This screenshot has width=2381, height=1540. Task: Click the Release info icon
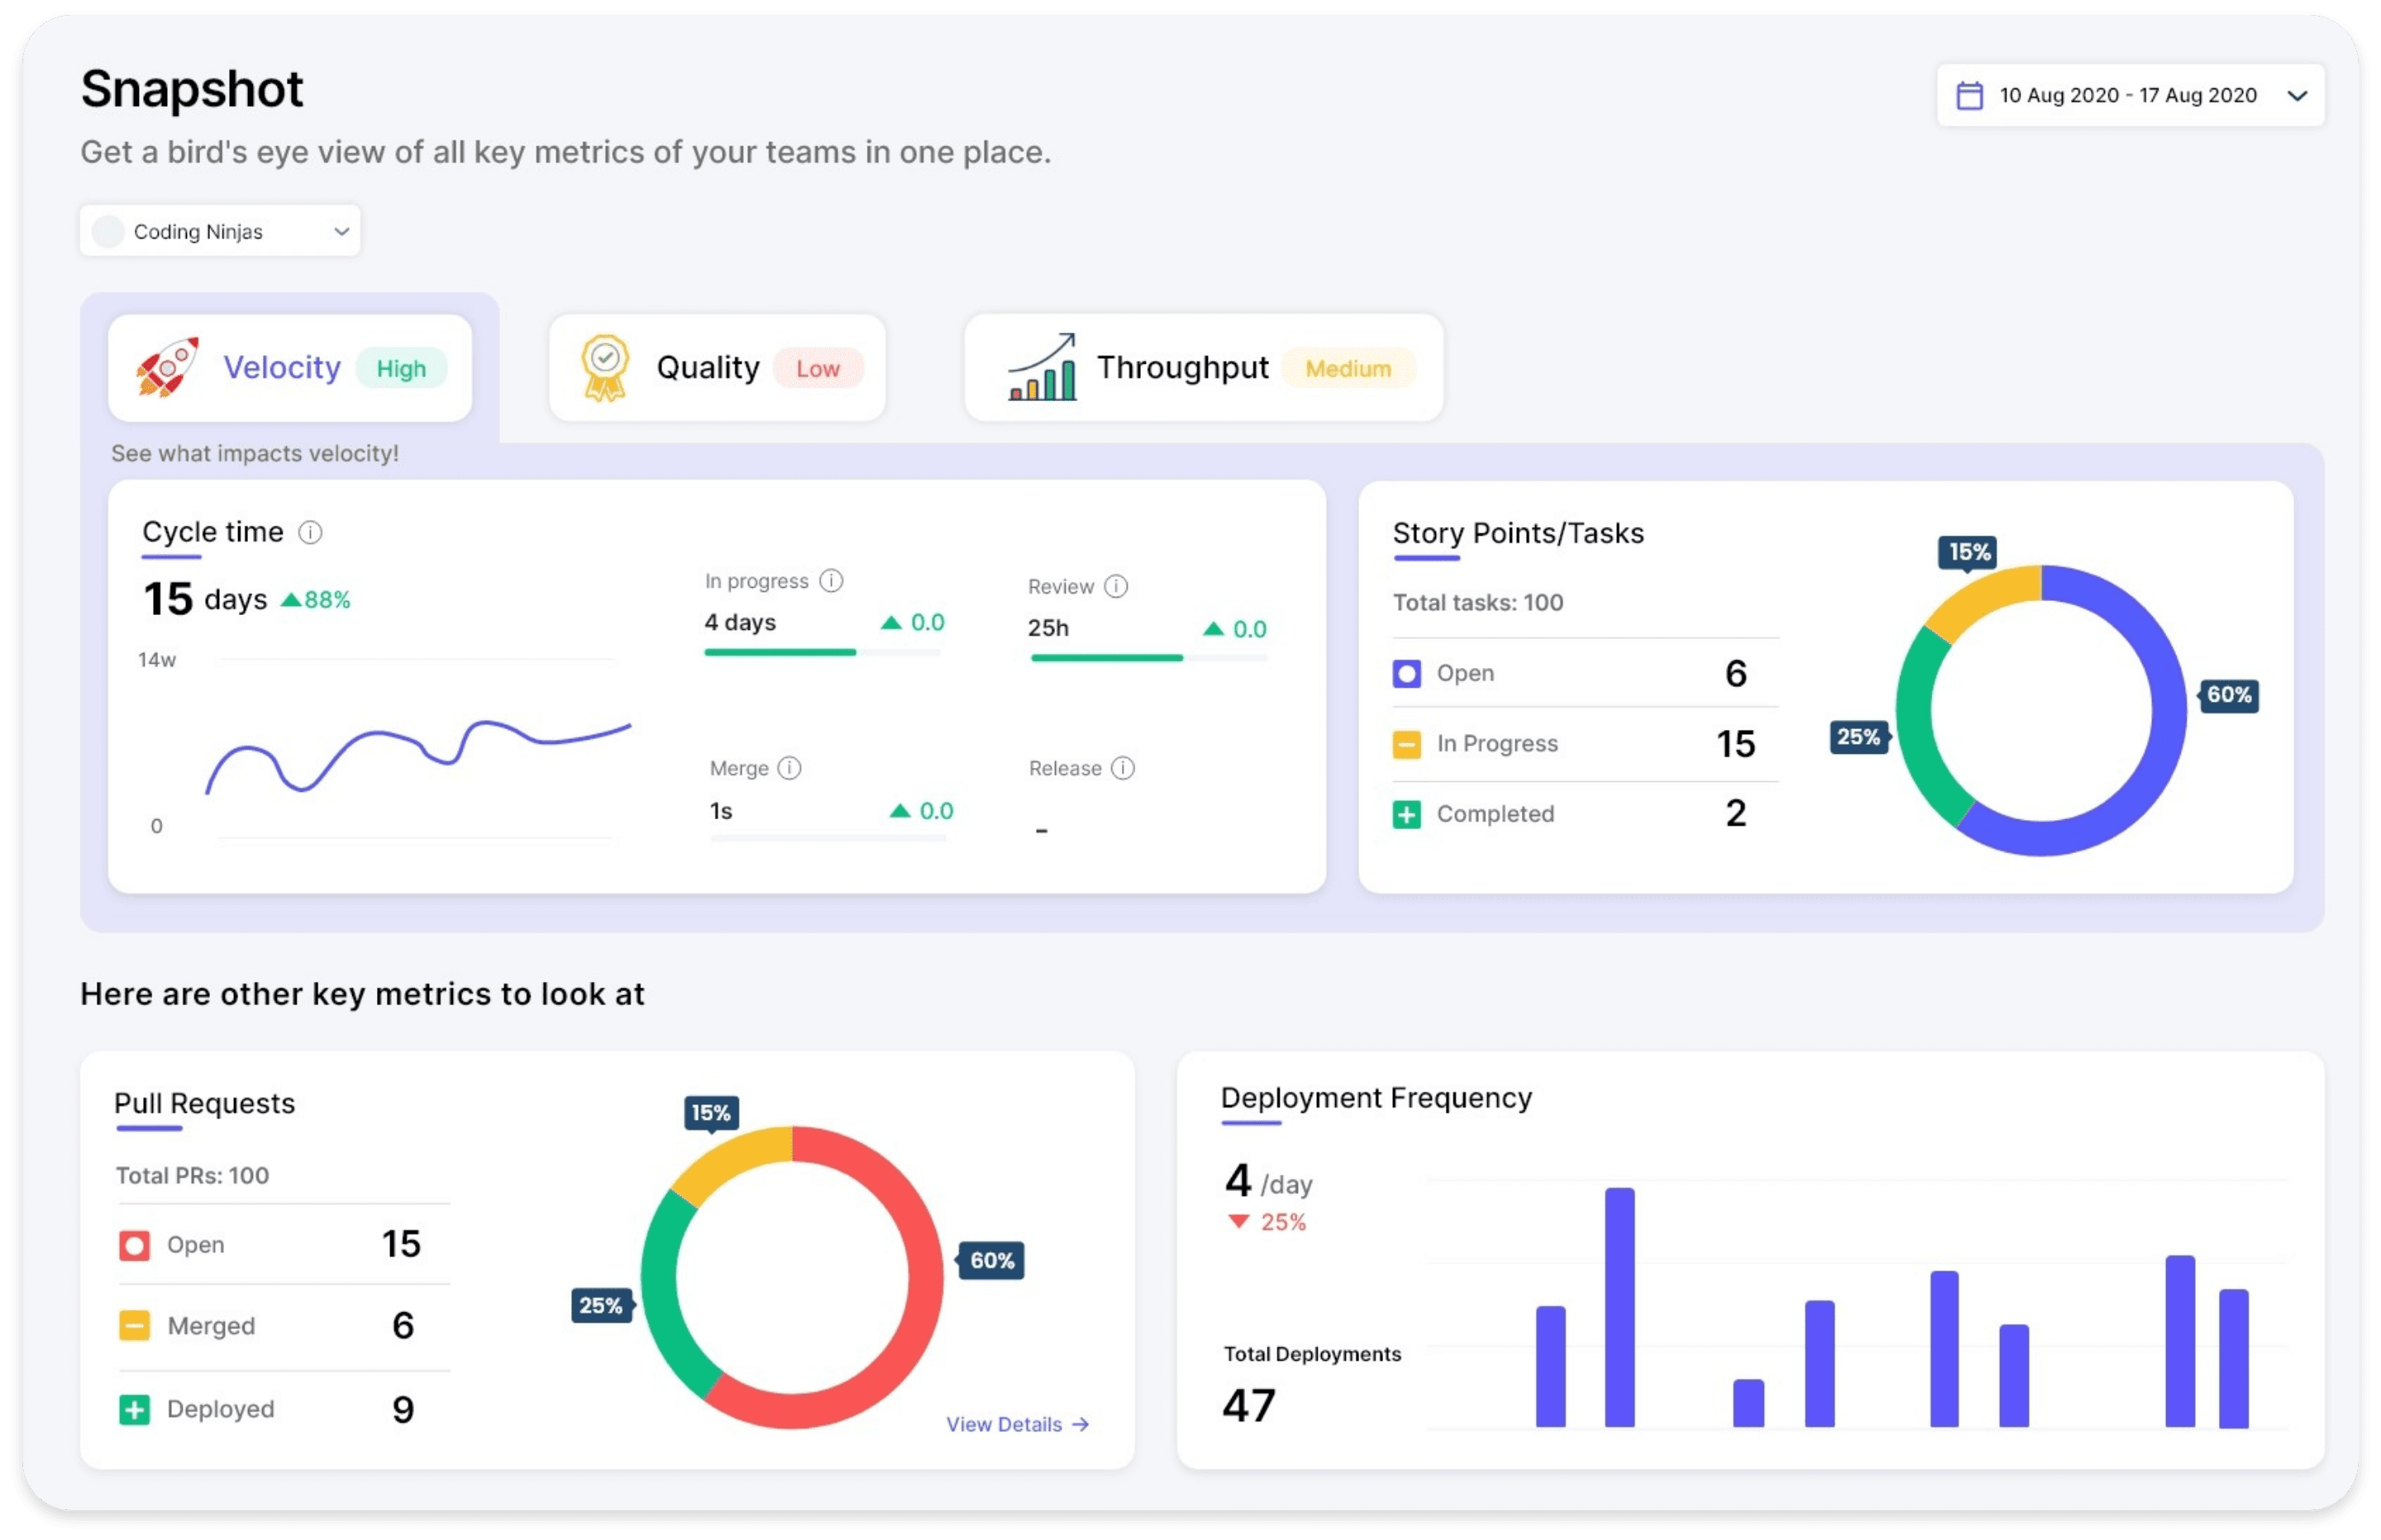[1123, 768]
